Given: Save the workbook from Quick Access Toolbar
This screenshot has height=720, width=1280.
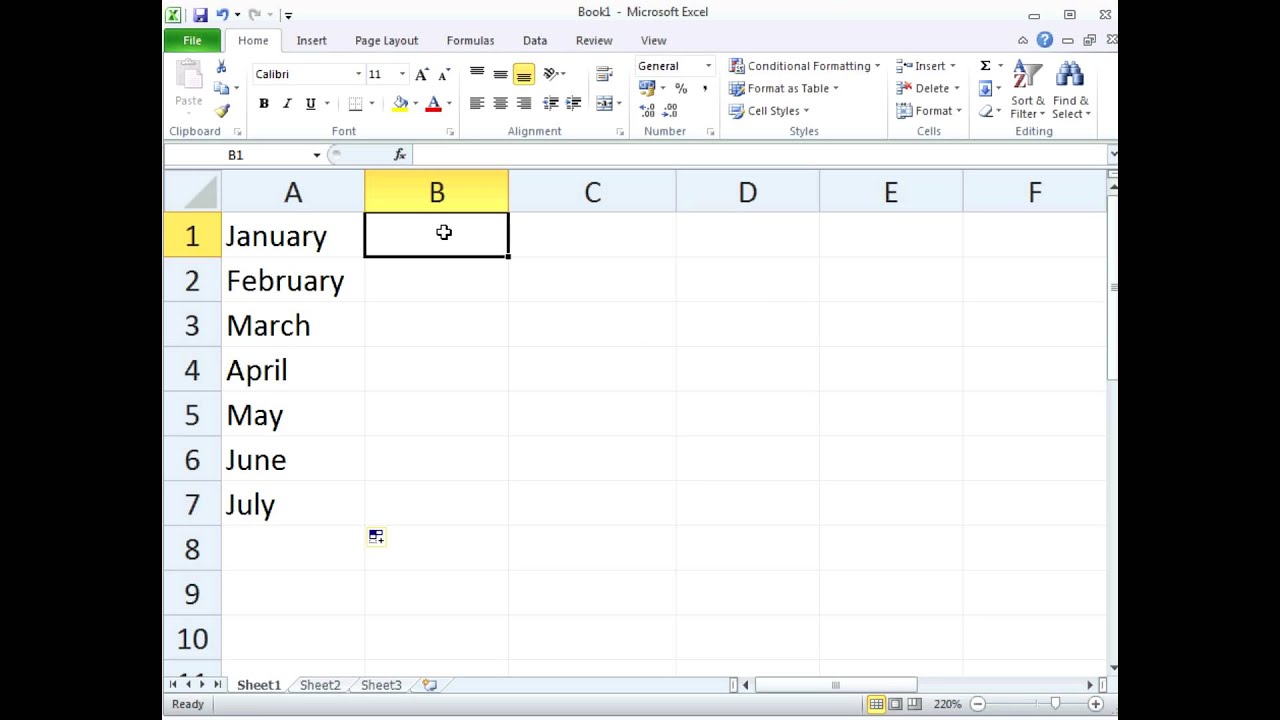Looking at the screenshot, I should 200,15.
